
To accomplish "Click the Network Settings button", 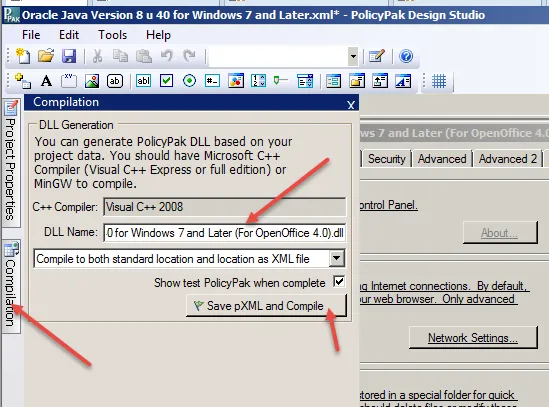I will 473,338.
